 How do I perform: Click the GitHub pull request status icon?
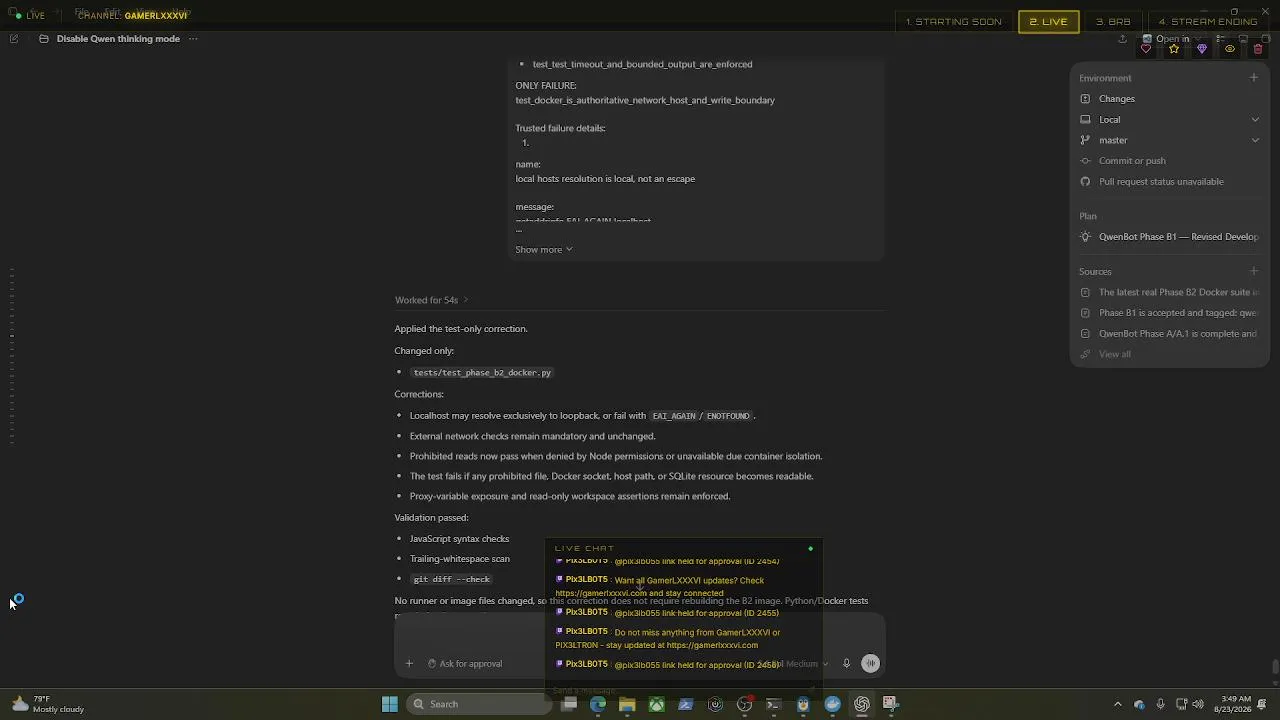1085,182
